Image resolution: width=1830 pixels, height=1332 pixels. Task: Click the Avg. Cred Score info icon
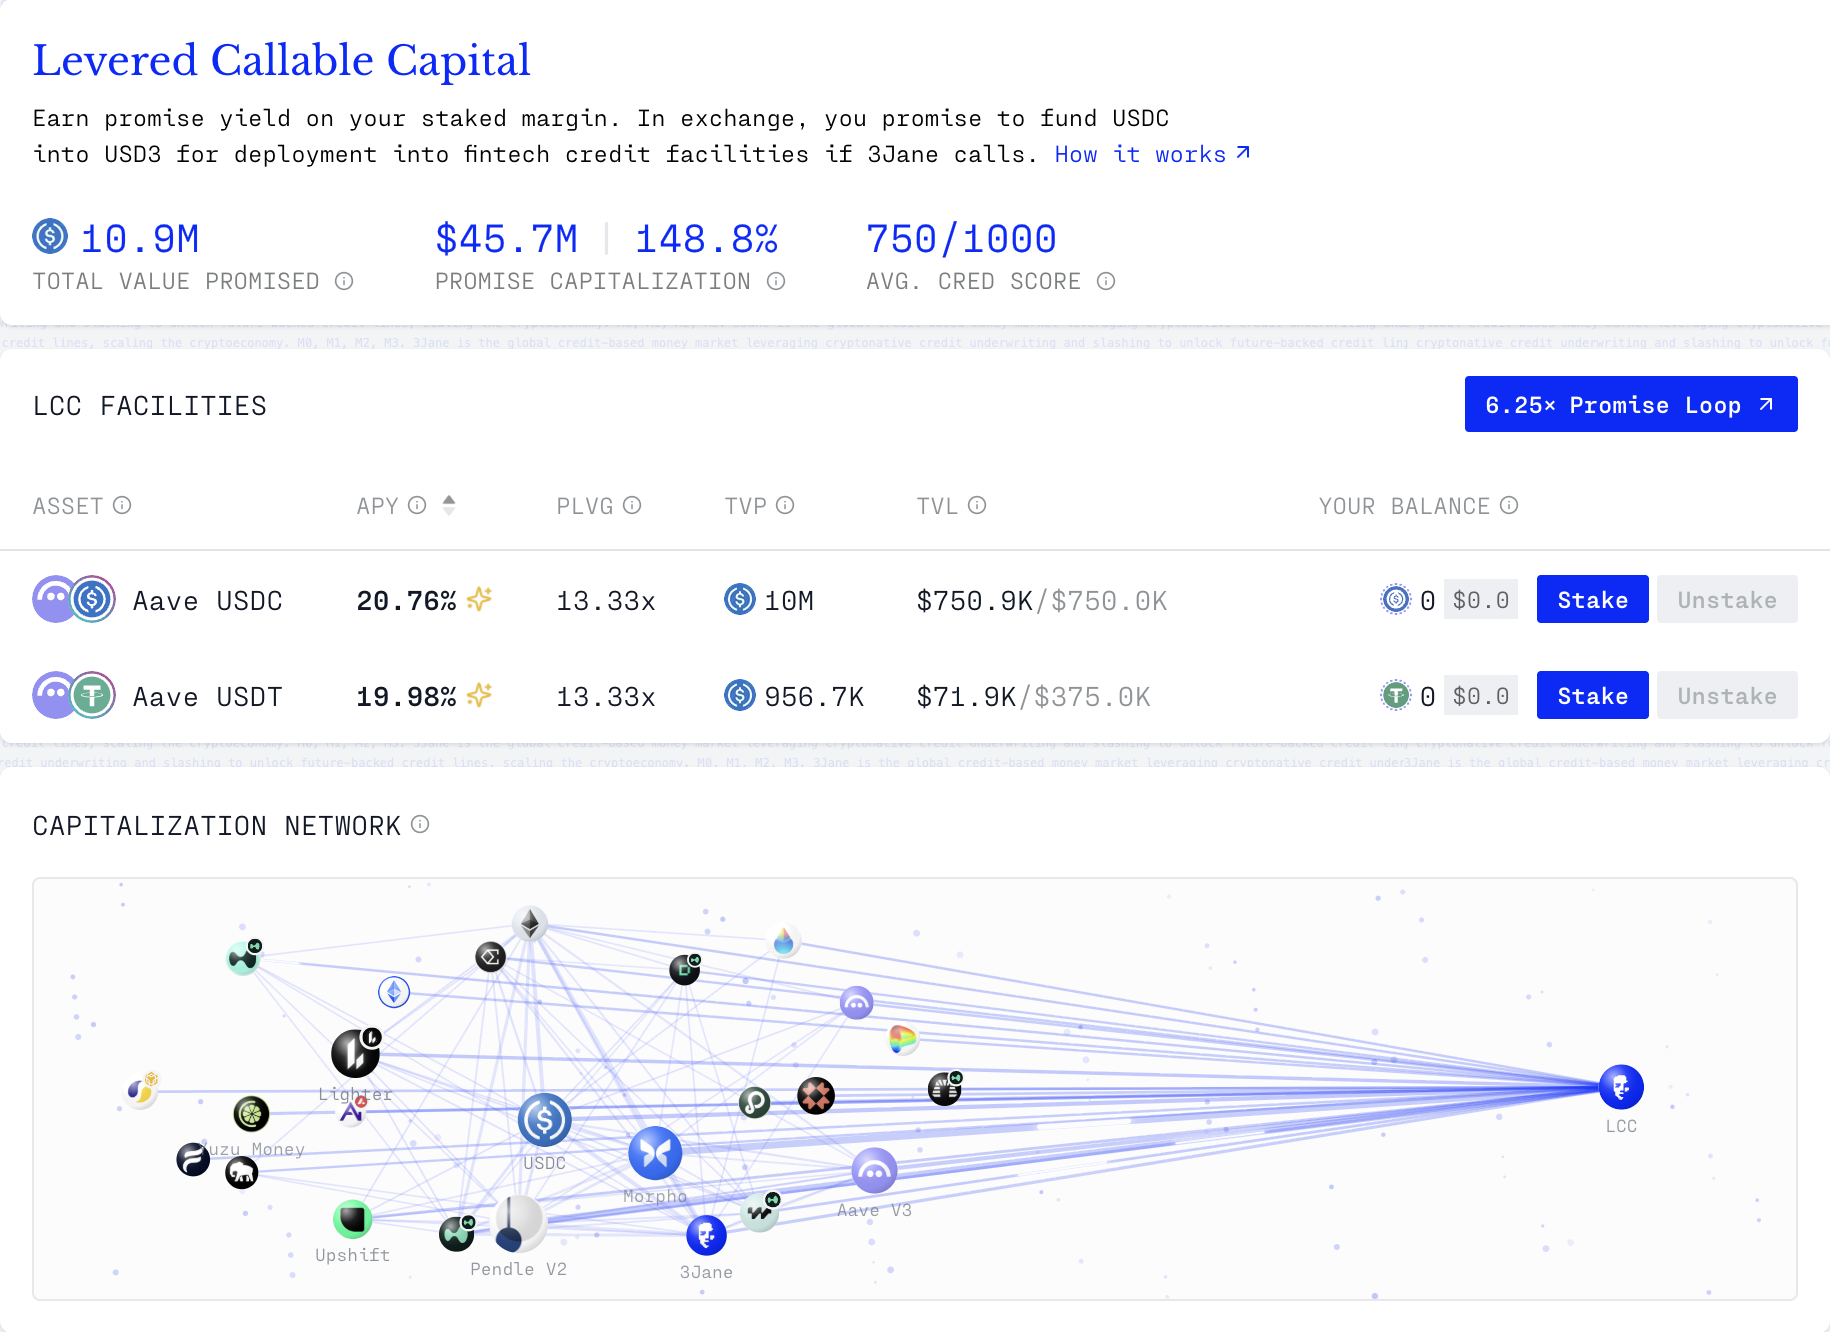[1106, 281]
